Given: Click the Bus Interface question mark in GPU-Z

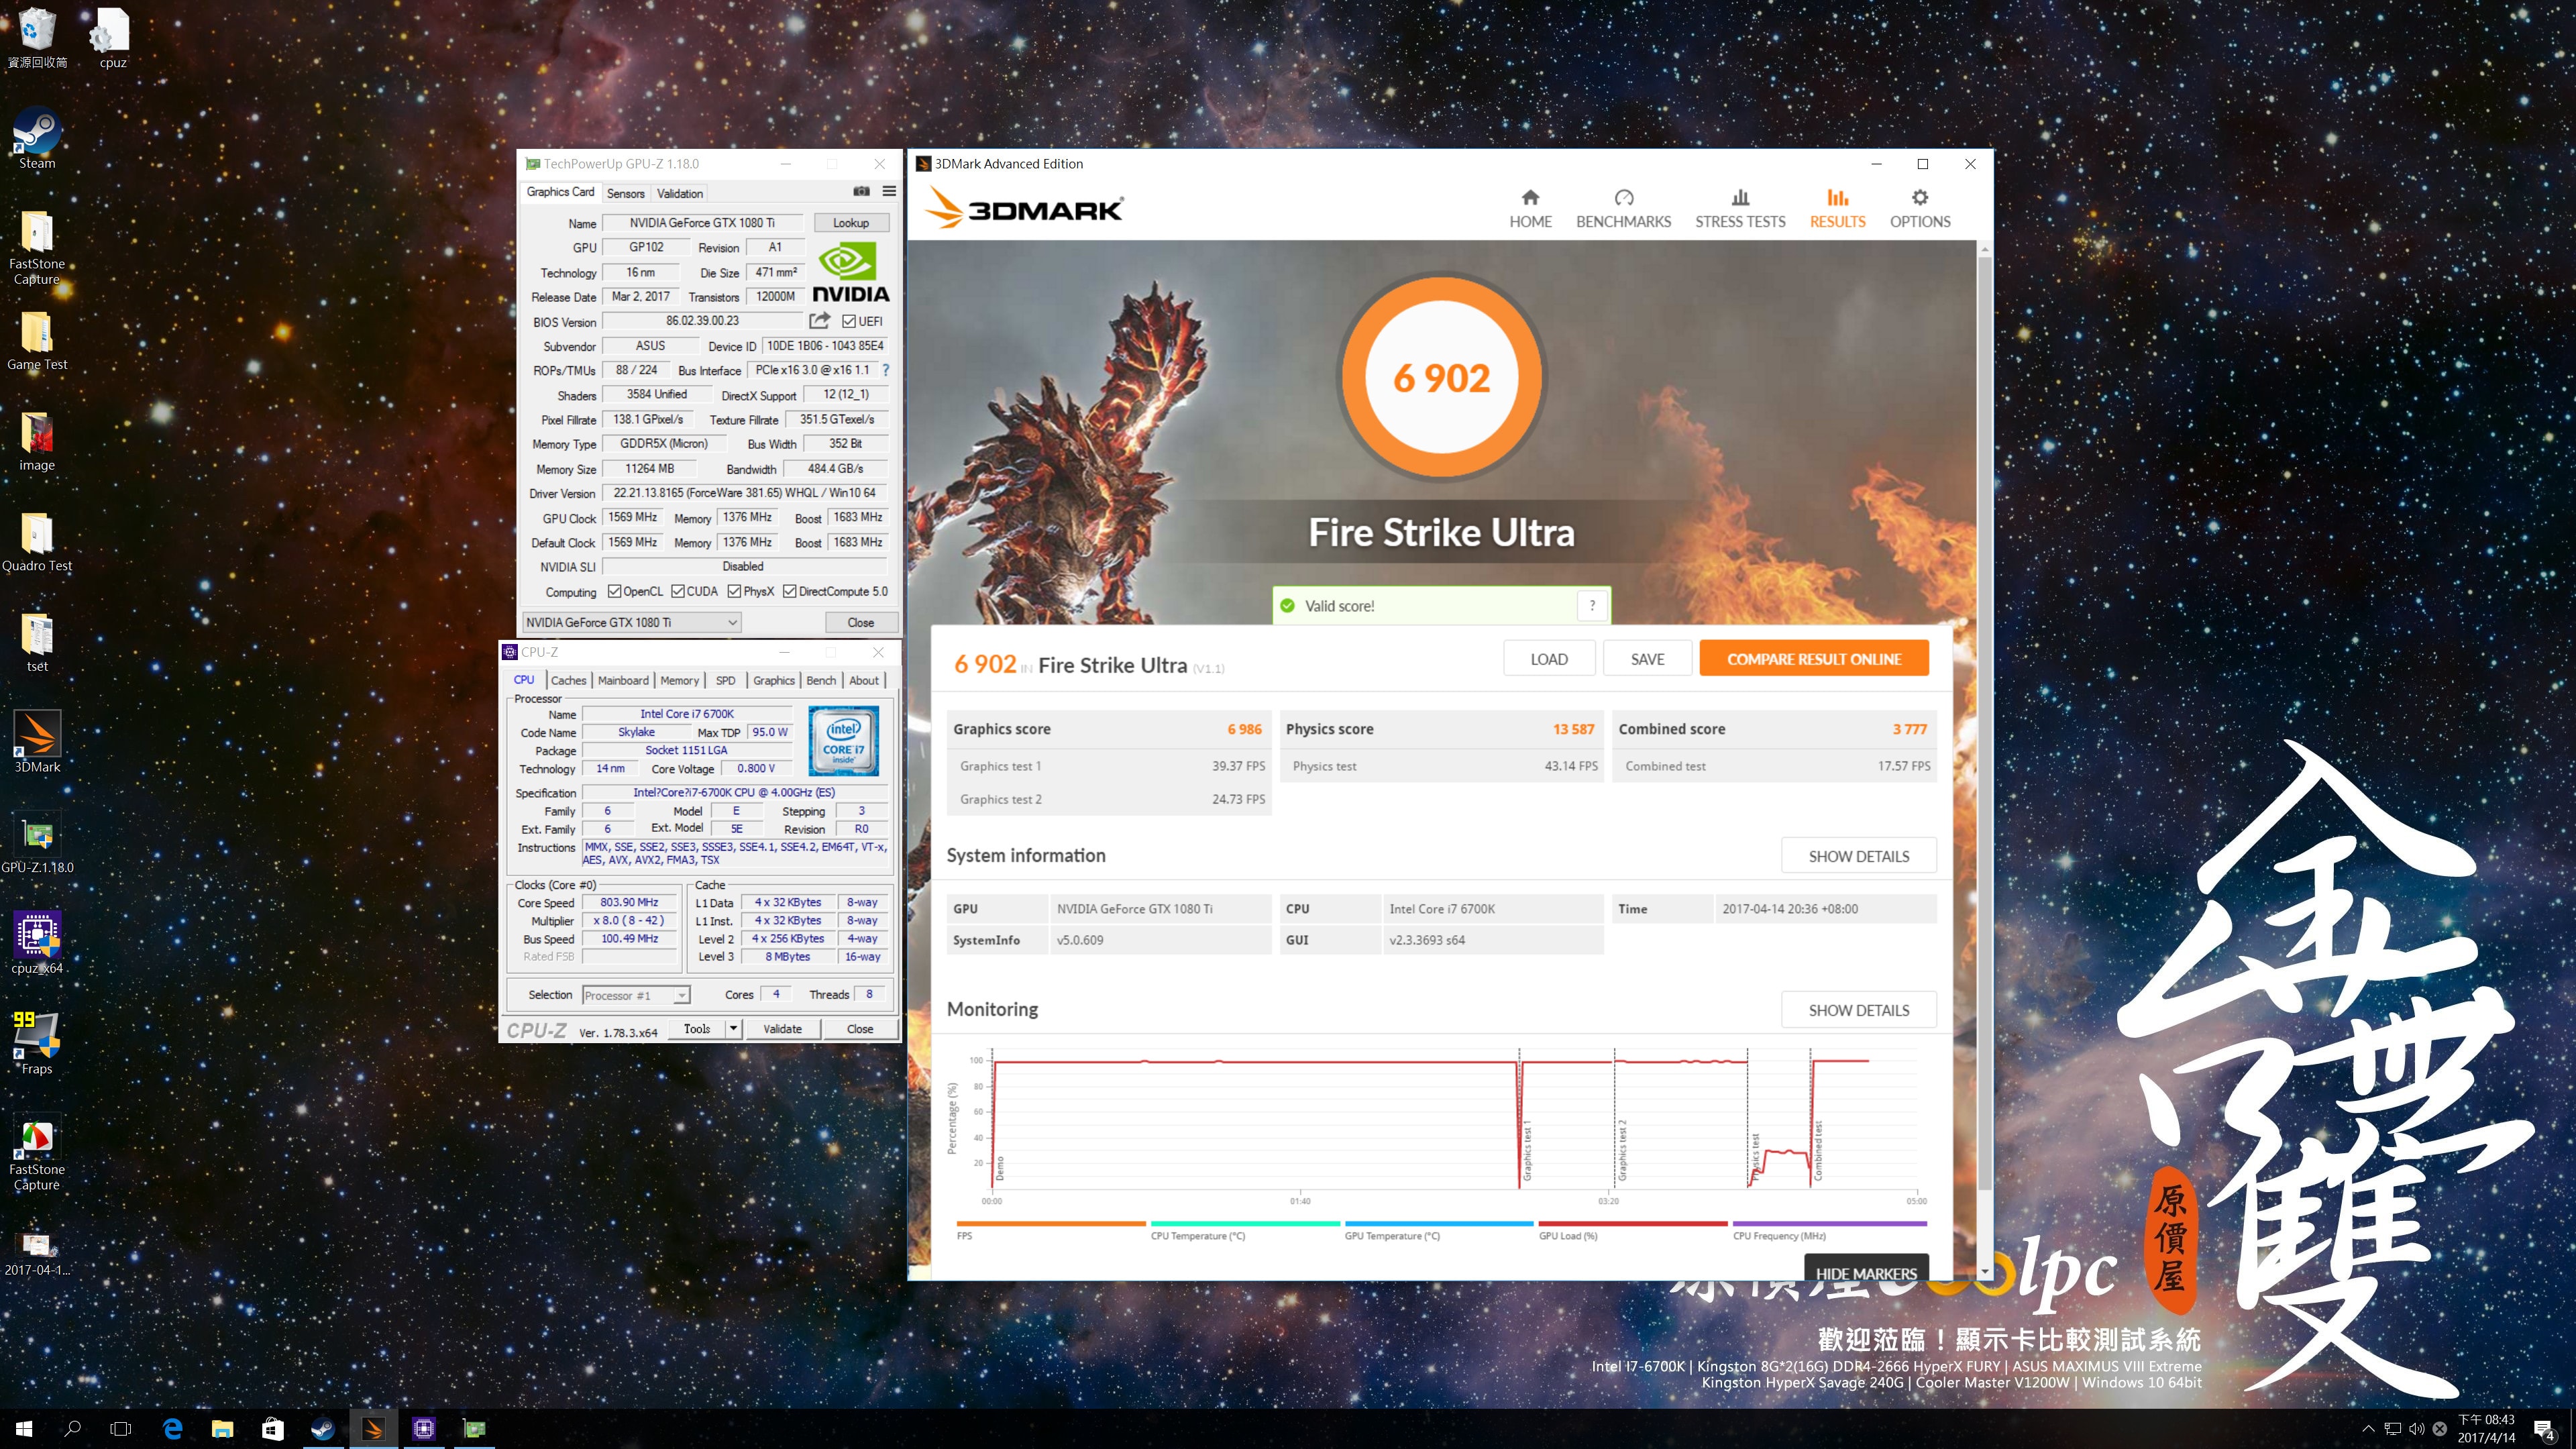Looking at the screenshot, I should pos(885,370).
